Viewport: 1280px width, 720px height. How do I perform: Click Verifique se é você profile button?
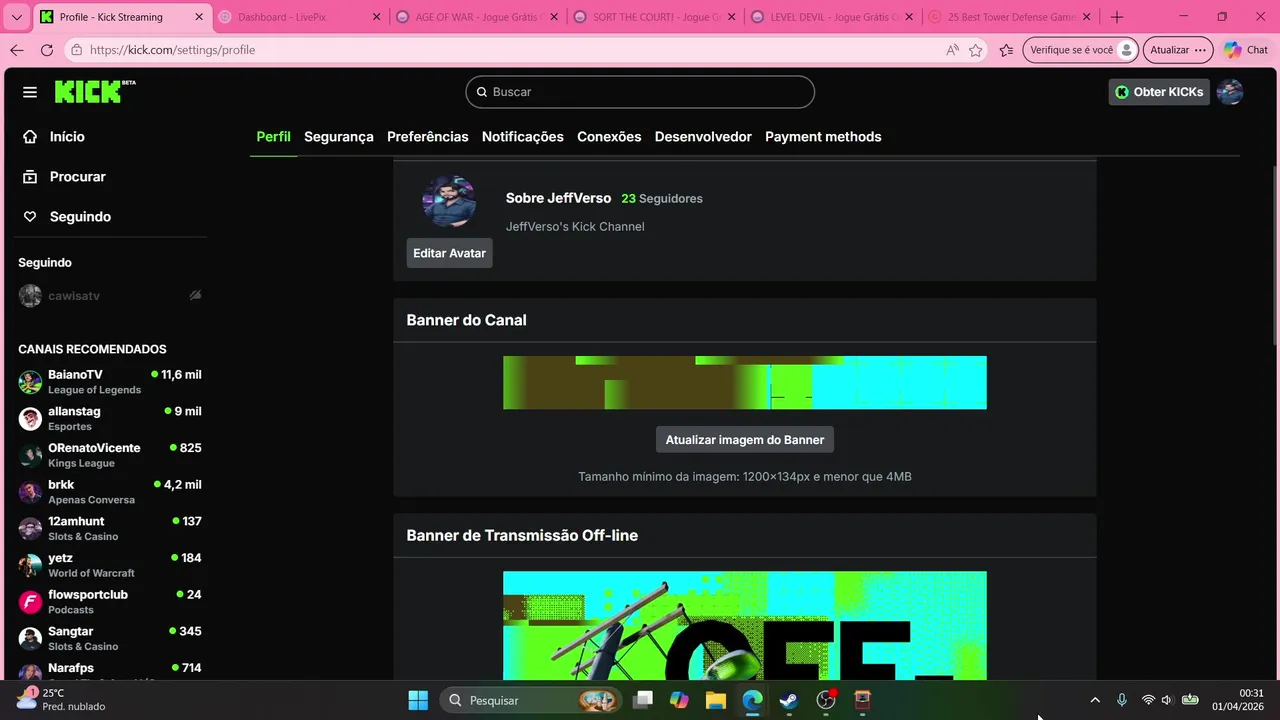point(1082,50)
